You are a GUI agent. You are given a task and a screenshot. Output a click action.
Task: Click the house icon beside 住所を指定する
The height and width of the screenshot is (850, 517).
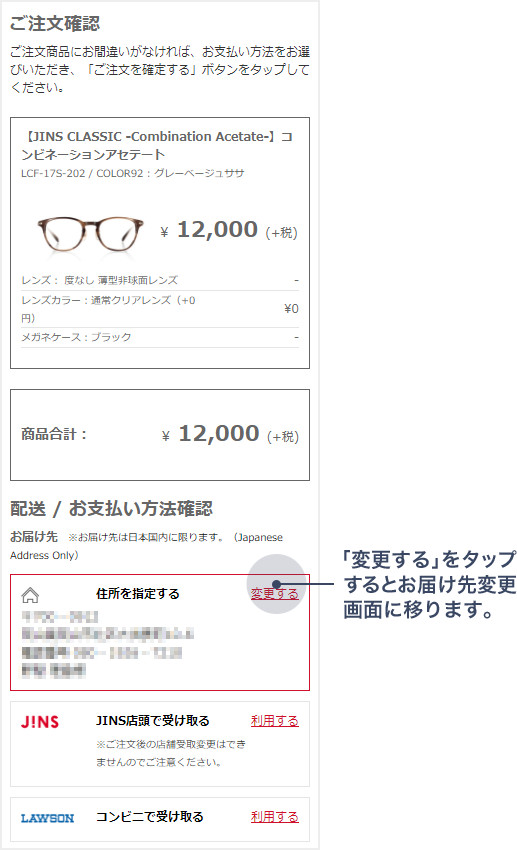coord(30,595)
